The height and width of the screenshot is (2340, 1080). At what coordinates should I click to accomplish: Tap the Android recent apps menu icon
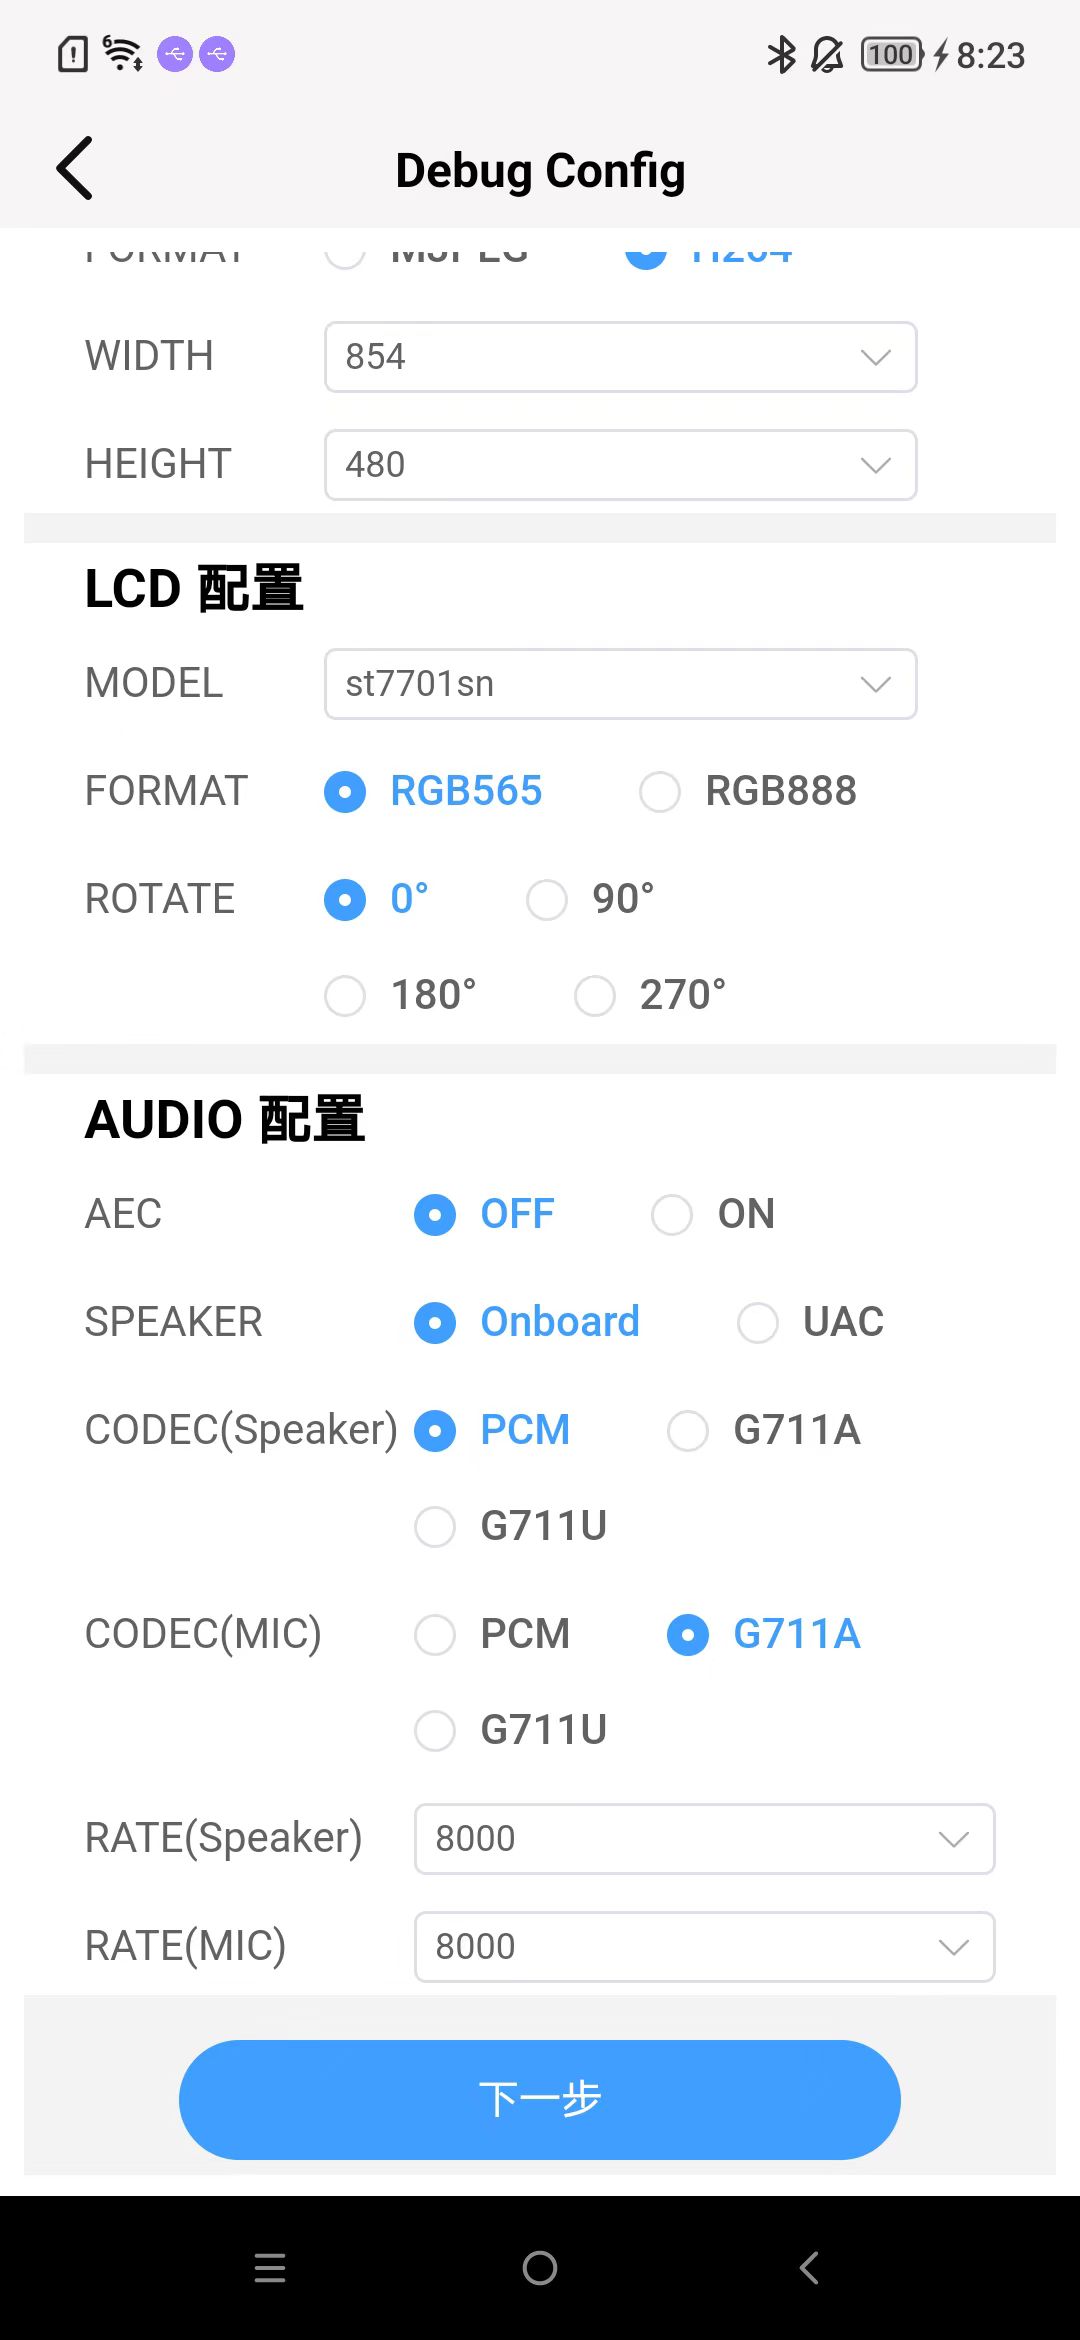click(270, 2267)
